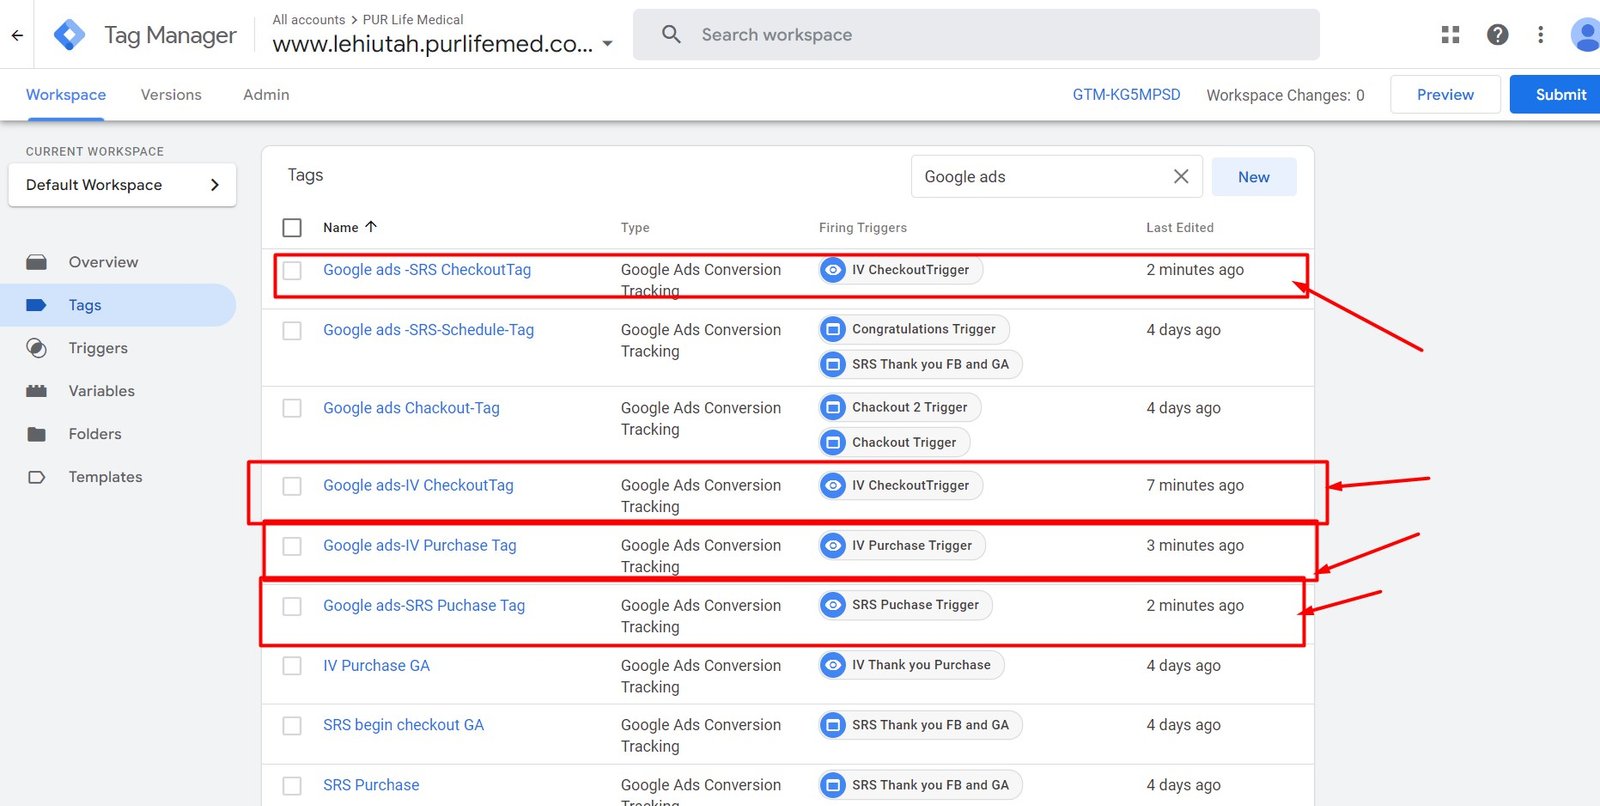
Task: Check the Google ads -SRS CheckoutTag row checkbox
Action: (292, 270)
